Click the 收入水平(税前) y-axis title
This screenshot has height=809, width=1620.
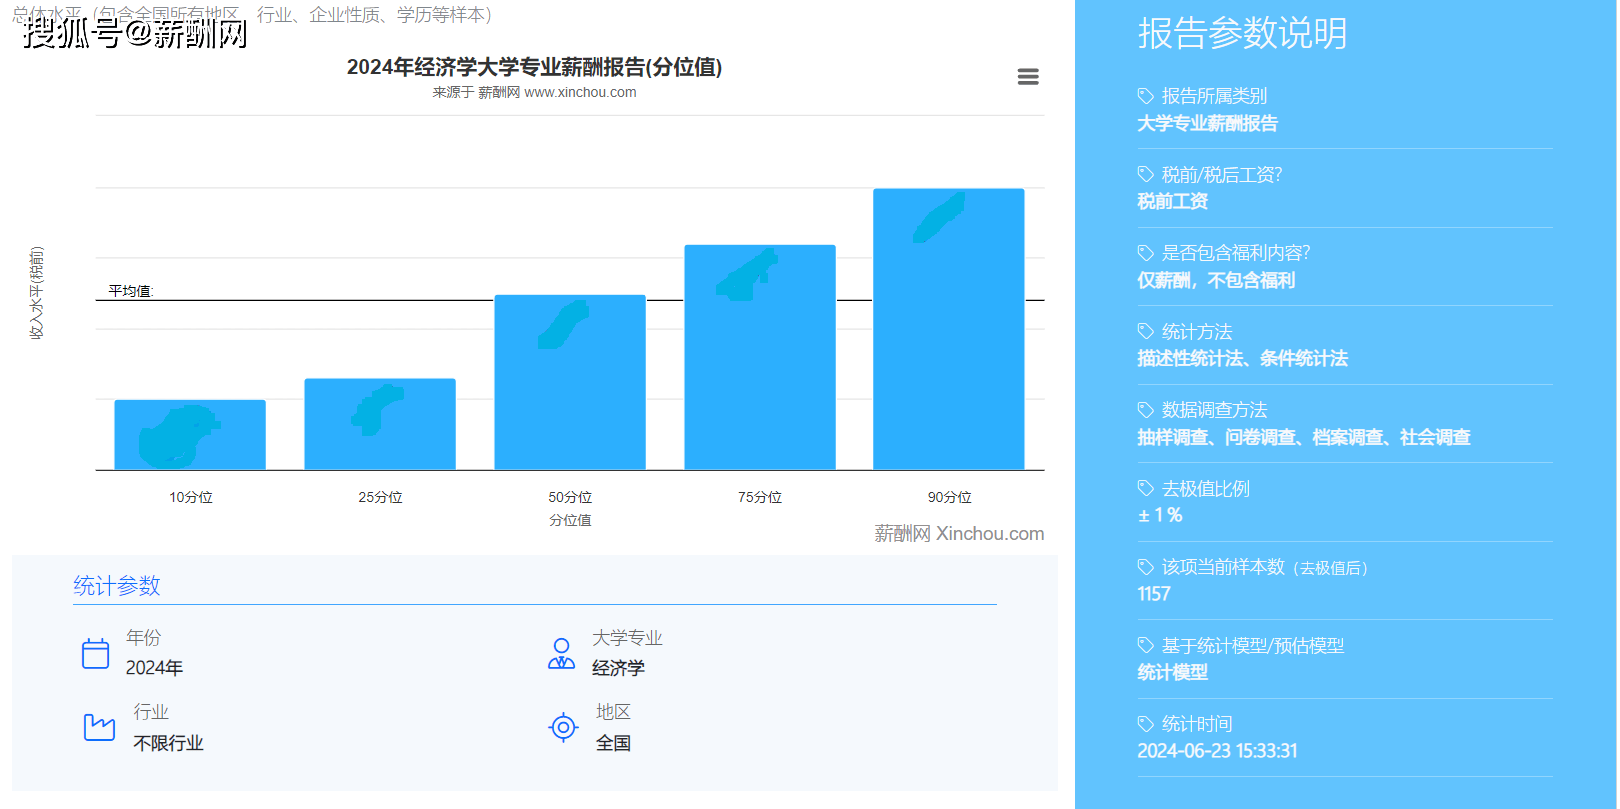click(x=36, y=293)
